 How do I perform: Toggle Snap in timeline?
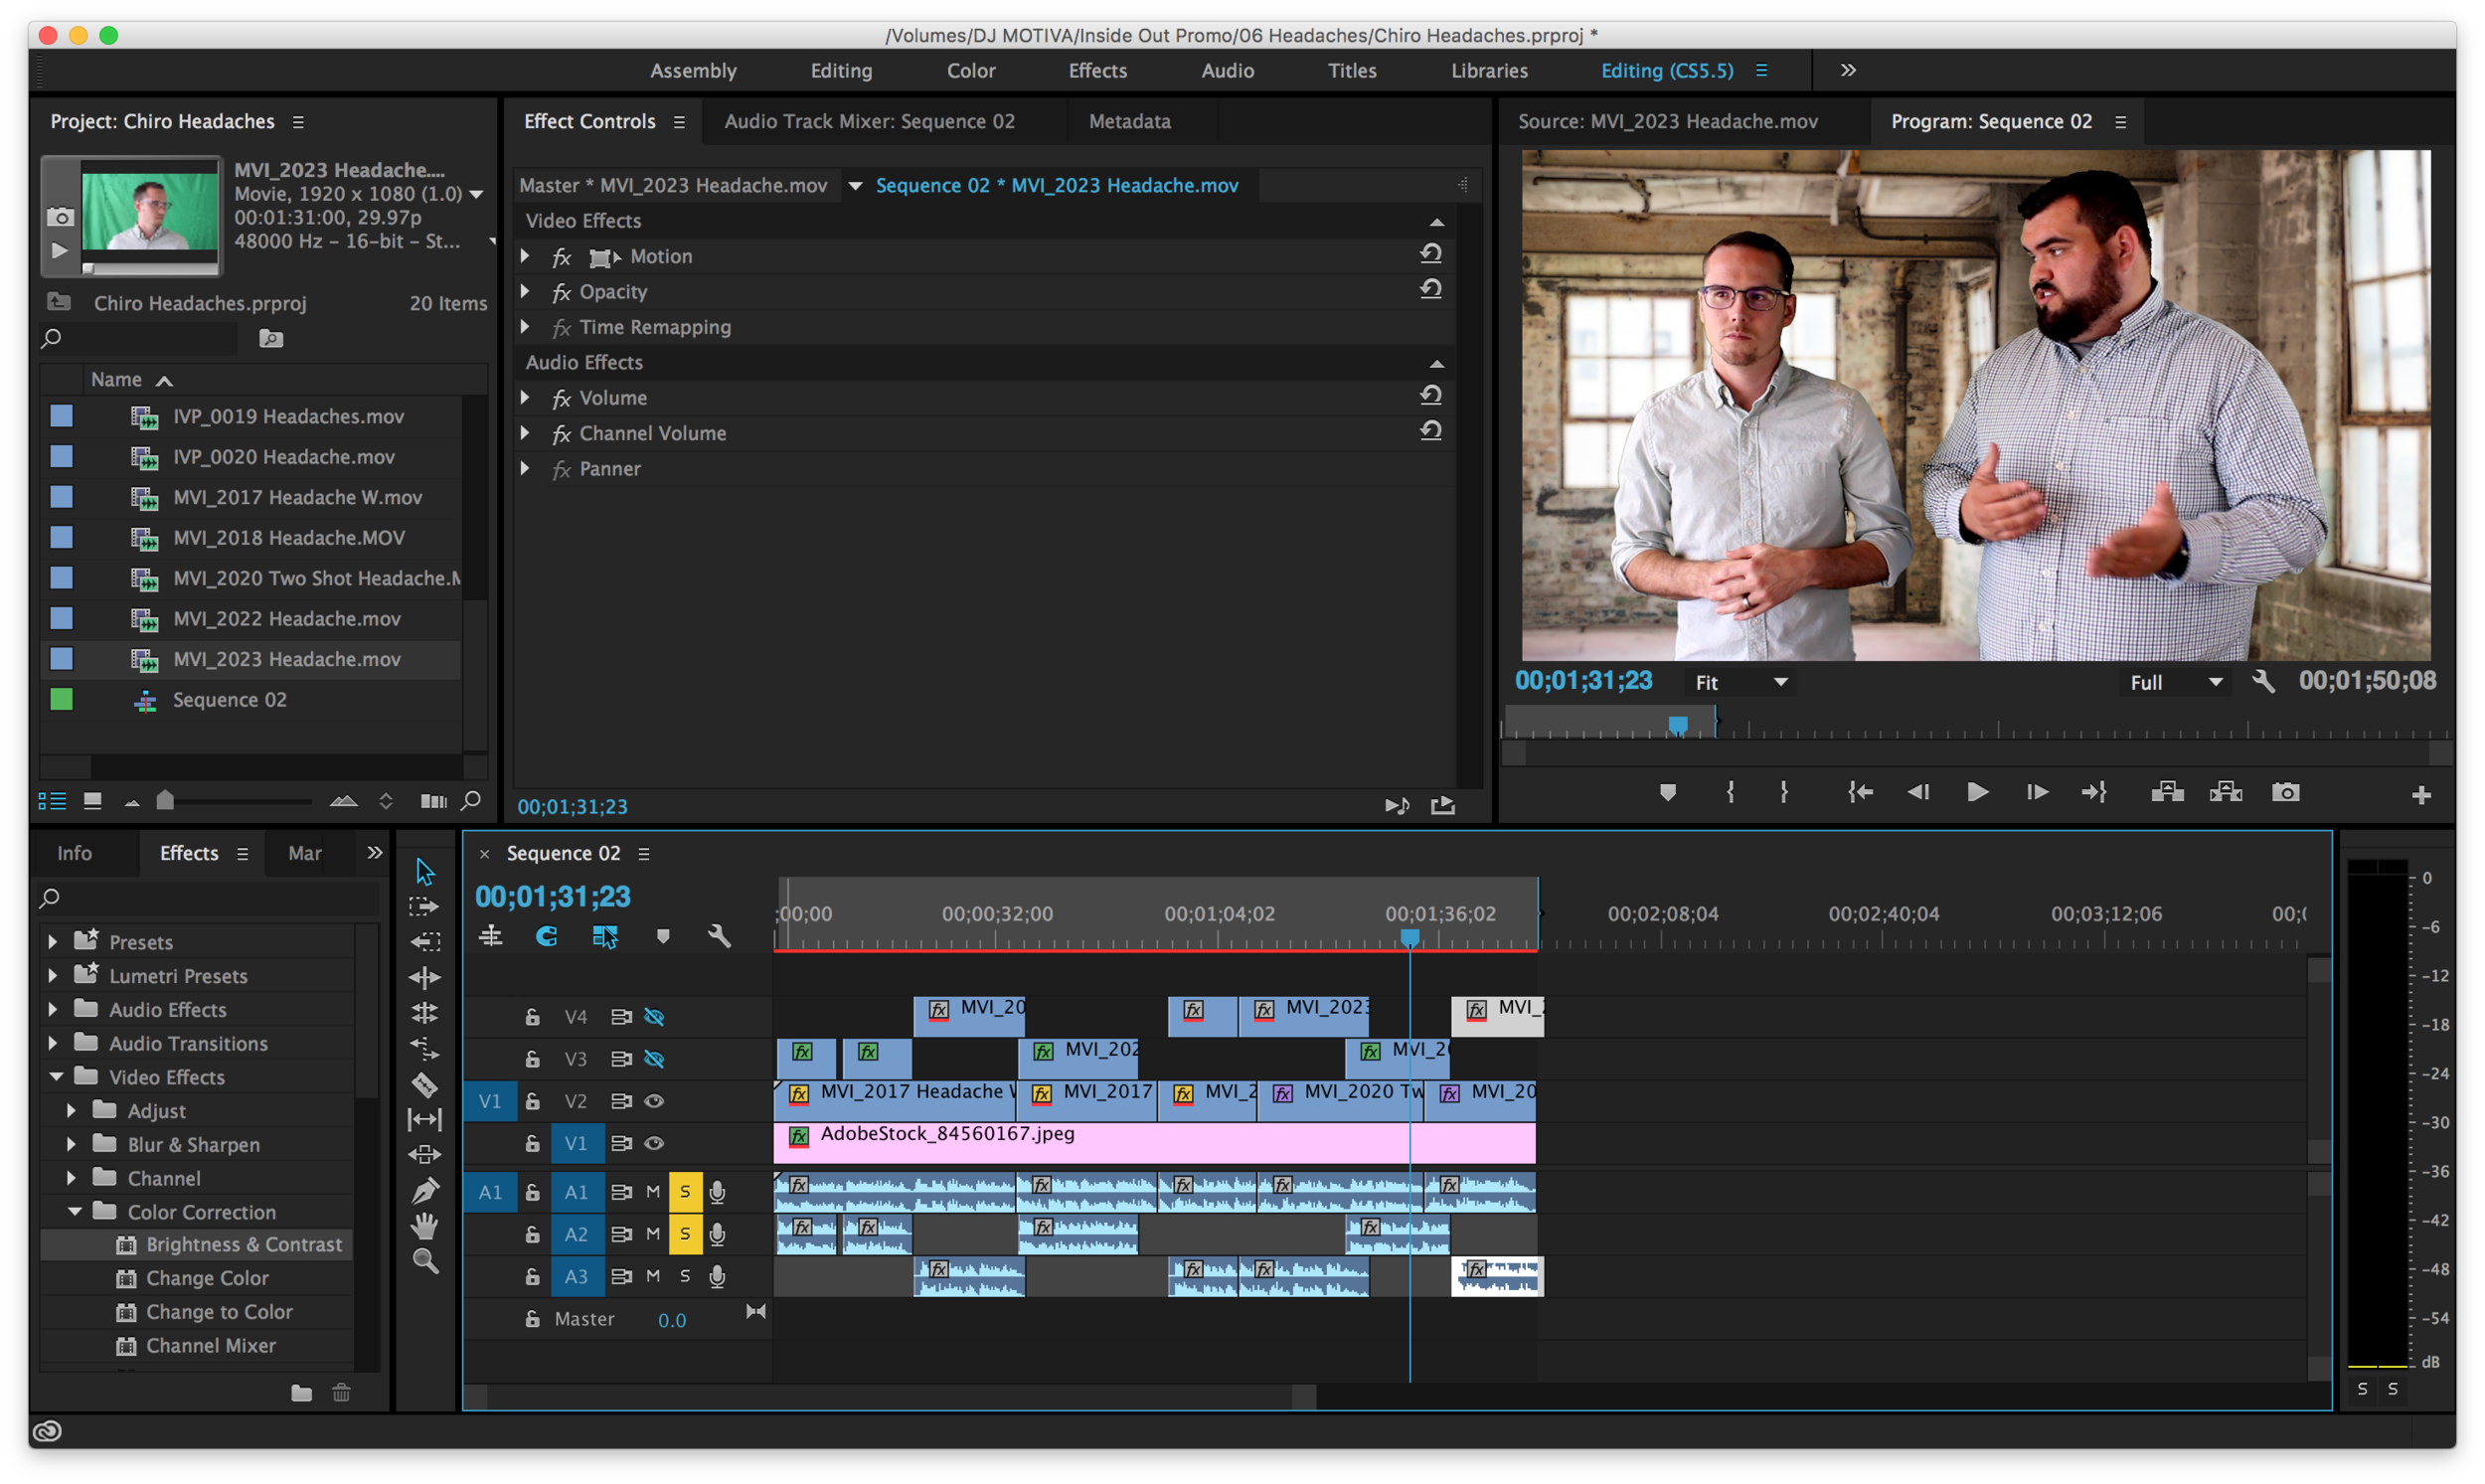coord(546,937)
